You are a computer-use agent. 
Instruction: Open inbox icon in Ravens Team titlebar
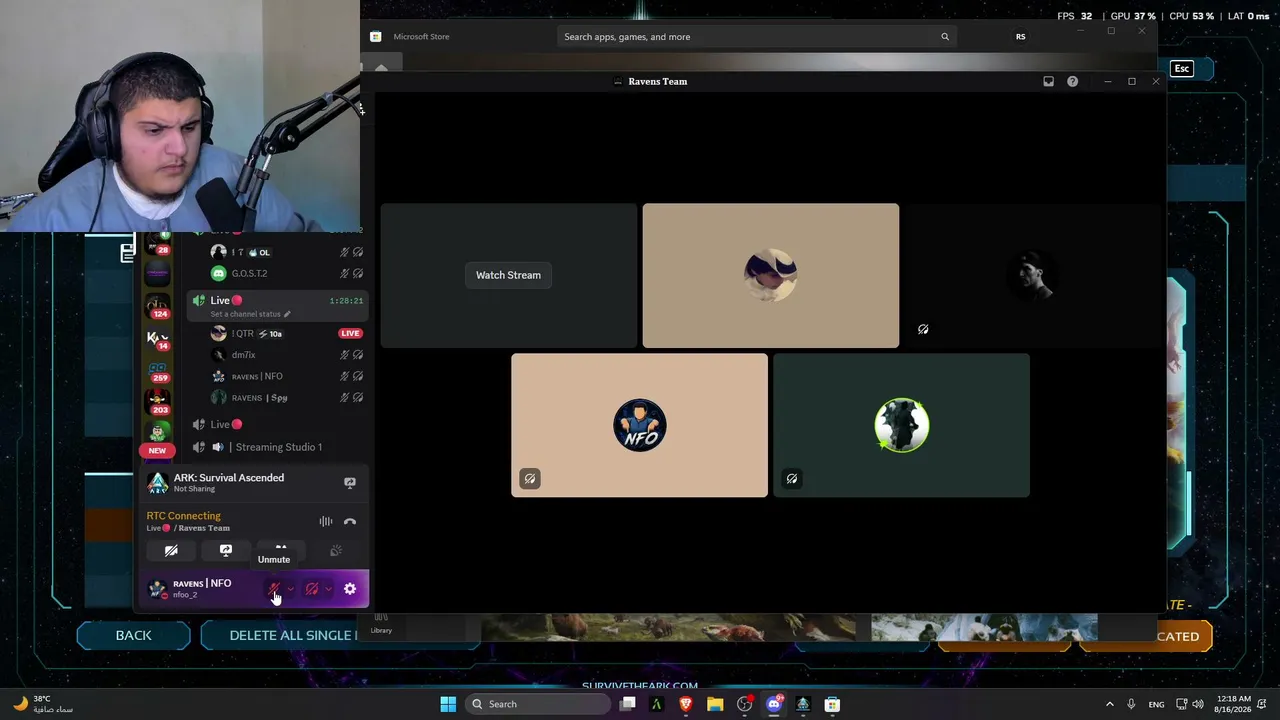click(1048, 82)
